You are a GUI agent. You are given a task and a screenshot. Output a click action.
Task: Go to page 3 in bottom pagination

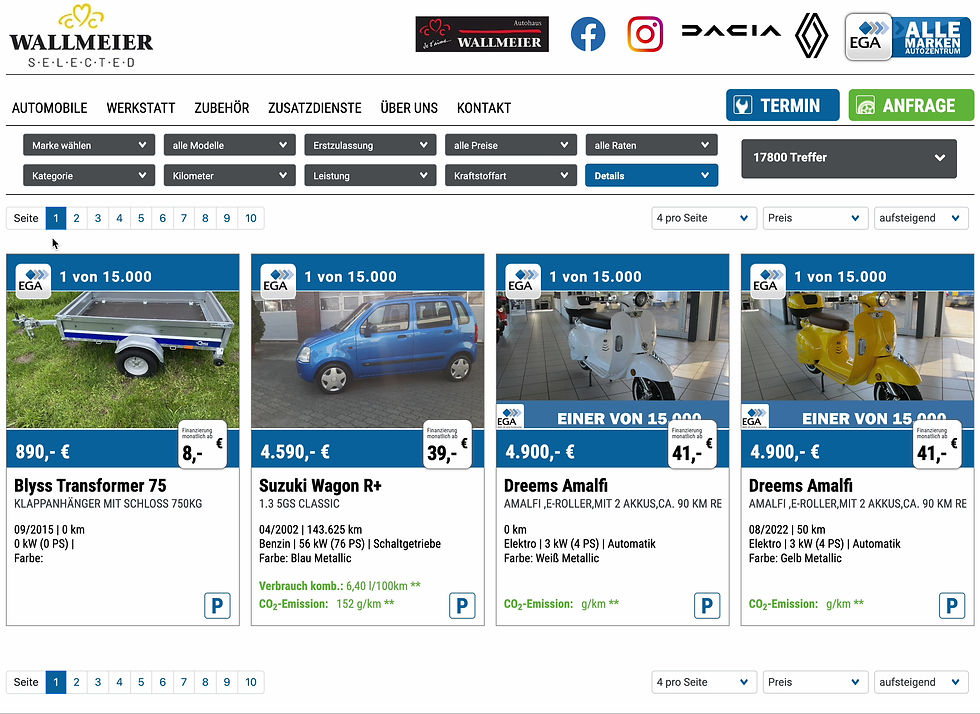[98, 682]
